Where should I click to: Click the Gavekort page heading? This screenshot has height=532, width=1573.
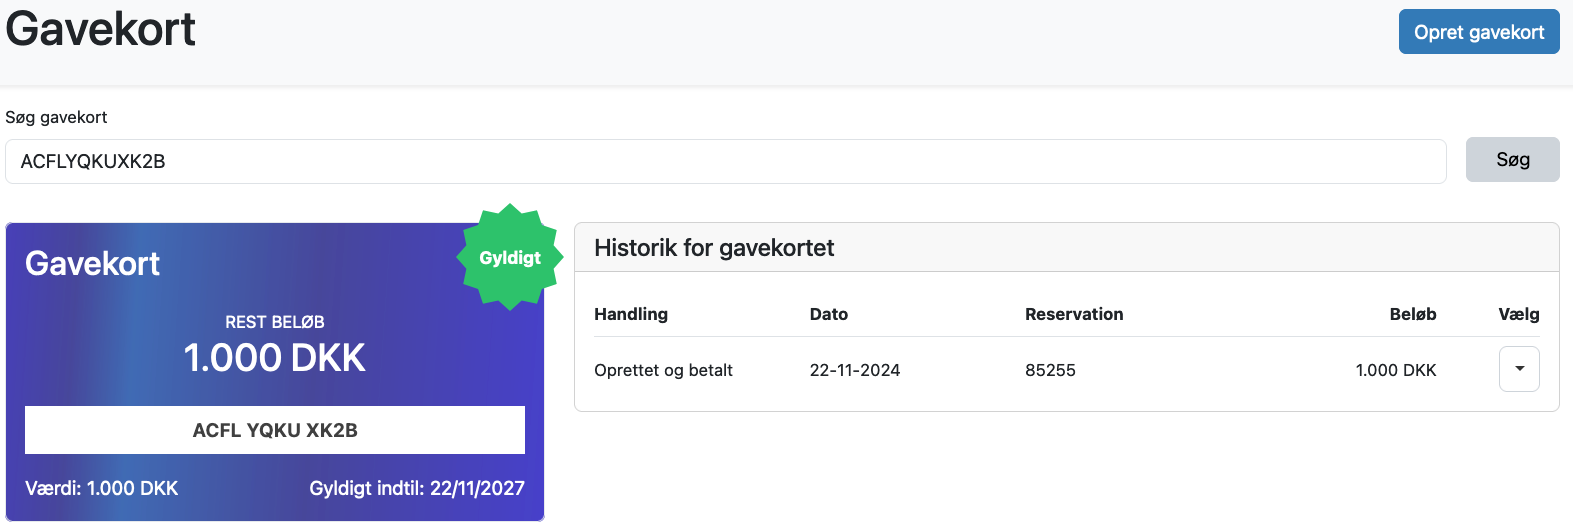101,28
